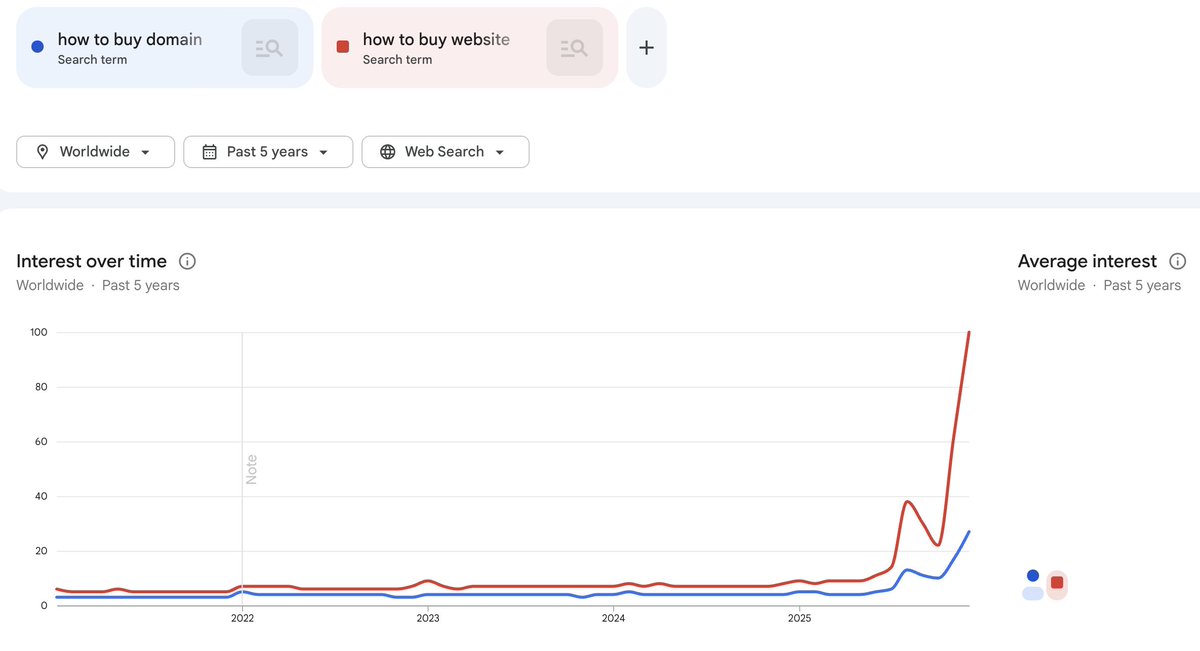Add a comparison term with plus button
This screenshot has height=651, width=1200.
click(x=646, y=47)
